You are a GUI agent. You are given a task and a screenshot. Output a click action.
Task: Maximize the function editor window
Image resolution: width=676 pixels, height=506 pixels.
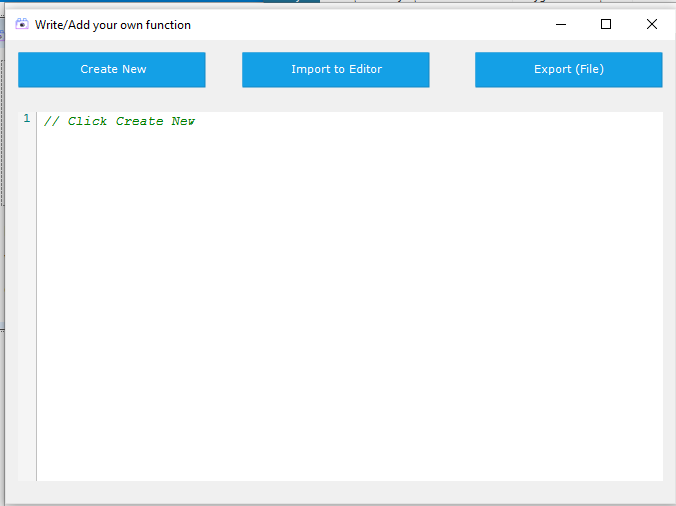pyautogui.click(x=605, y=24)
